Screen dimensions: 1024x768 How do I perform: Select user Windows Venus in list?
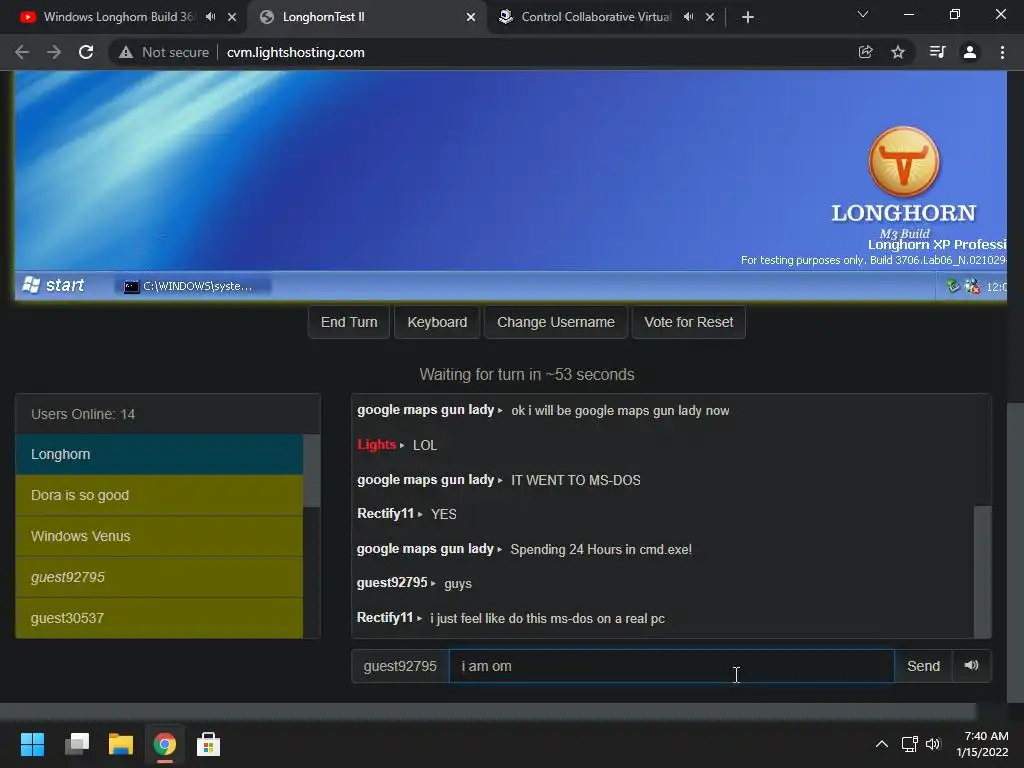click(159, 536)
